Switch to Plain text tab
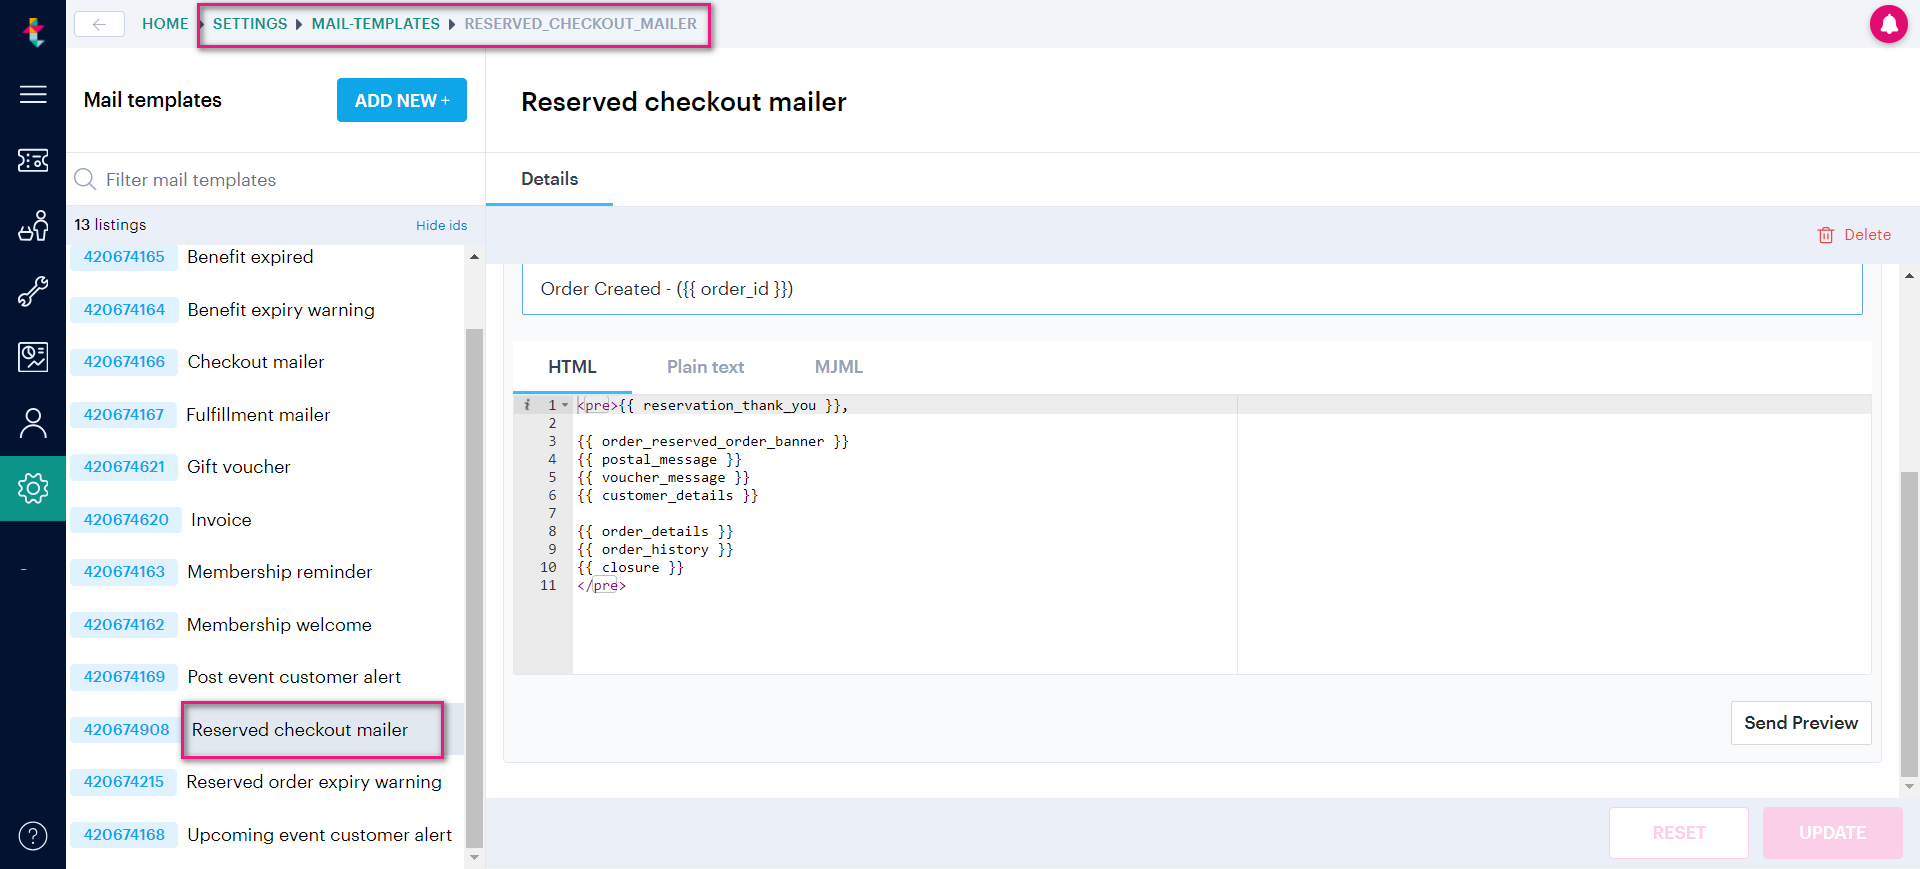The height and width of the screenshot is (869, 1920). (x=706, y=367)
